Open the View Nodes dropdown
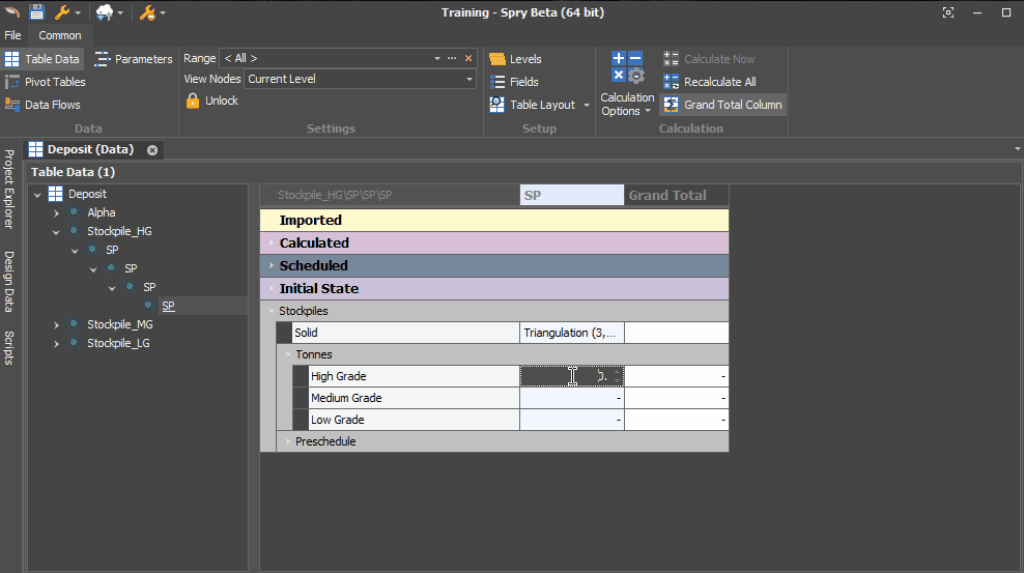Screen dimensions: 1024x573 point(469,79)
